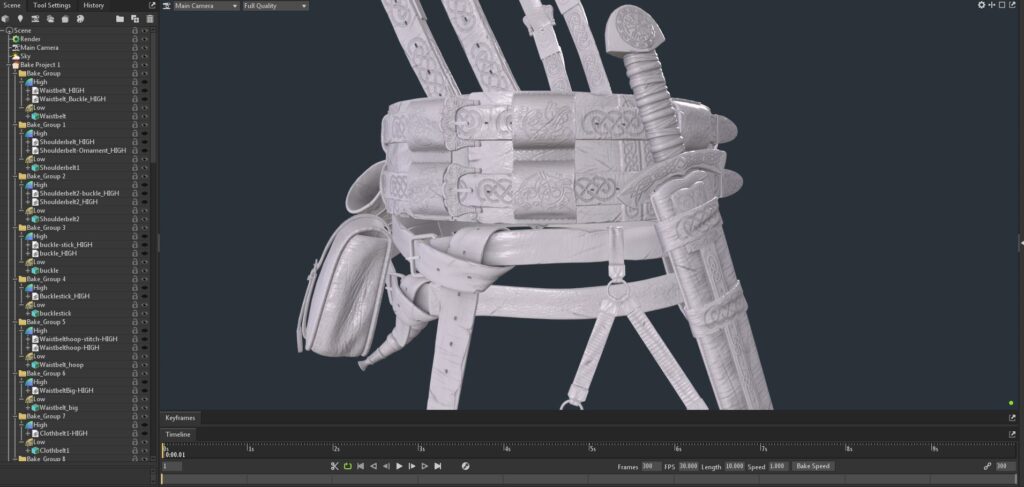Viewport: 1024px width, 487px height.
Task: Toggle lock on Bake Project 1 row
Action: click(135, 65)
